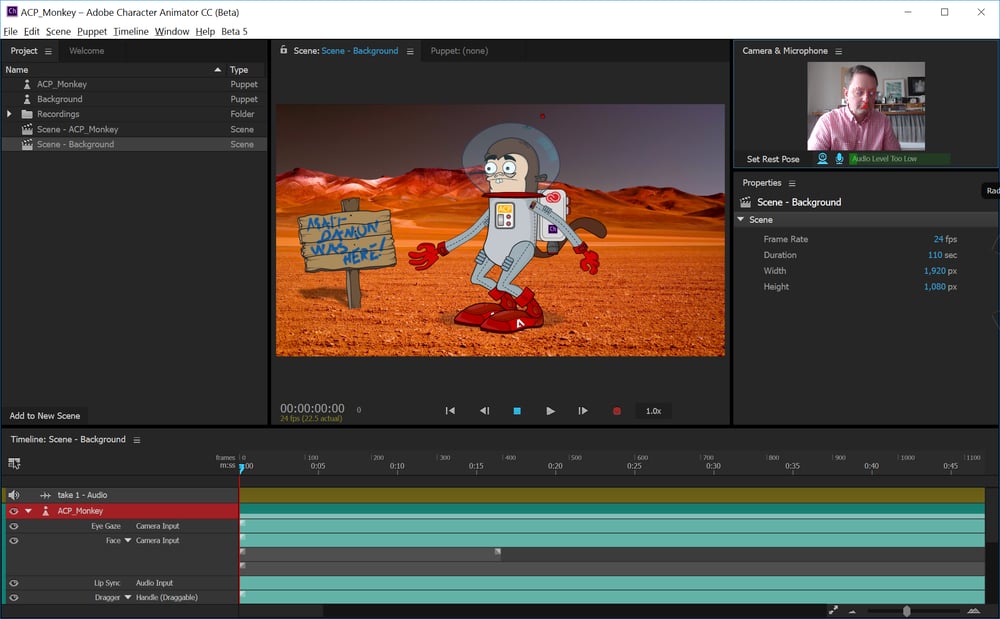Viewport: 1000px width, 619px height.
Task: Hide the ACP_Monkey track eye icon
Action: pyautogui.click(x=13, y=511)
